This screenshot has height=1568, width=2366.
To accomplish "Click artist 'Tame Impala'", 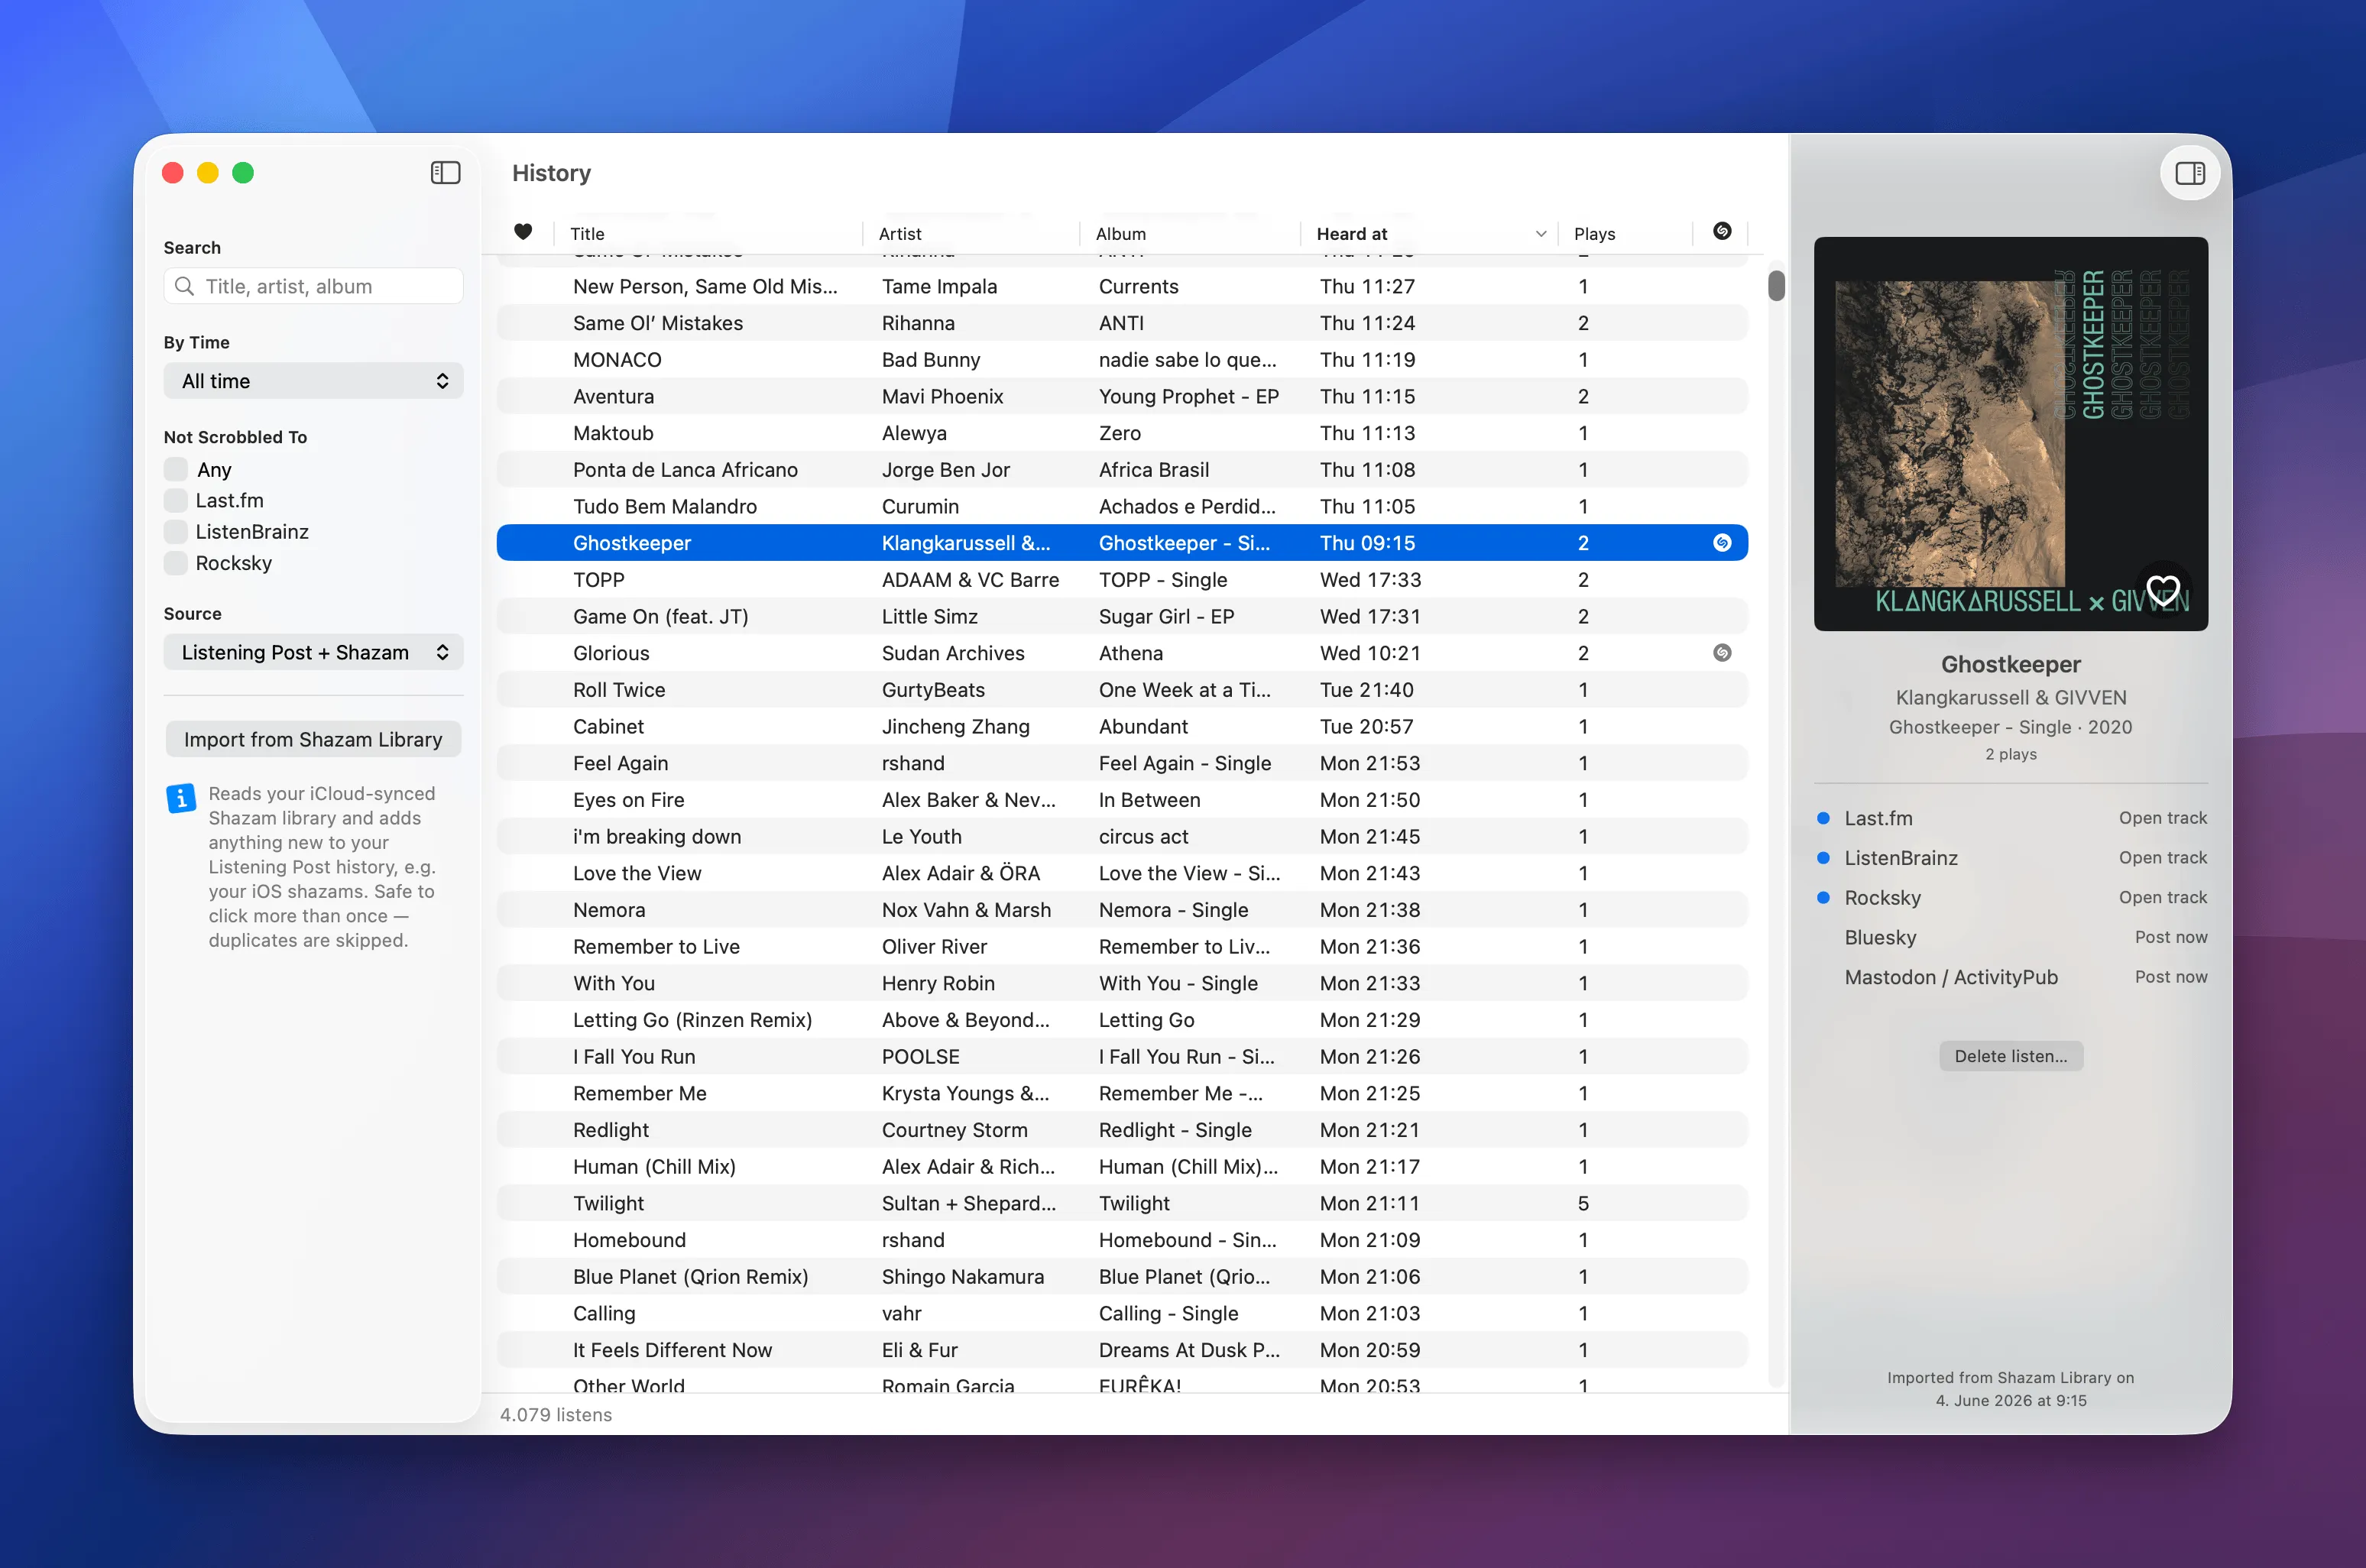I will pos(939,286).
